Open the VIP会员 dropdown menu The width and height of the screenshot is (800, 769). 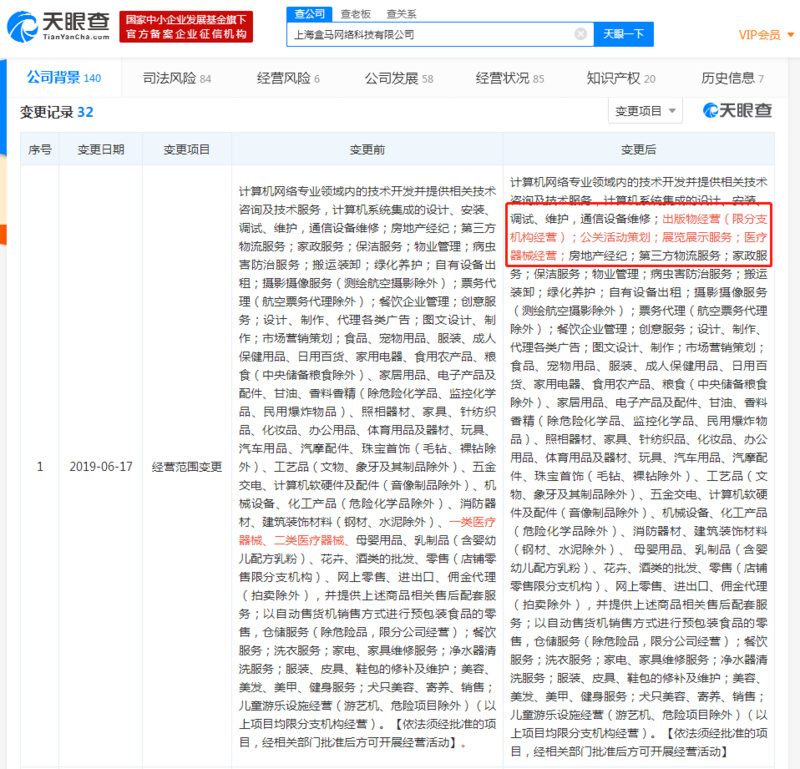[x=764, y=35]
